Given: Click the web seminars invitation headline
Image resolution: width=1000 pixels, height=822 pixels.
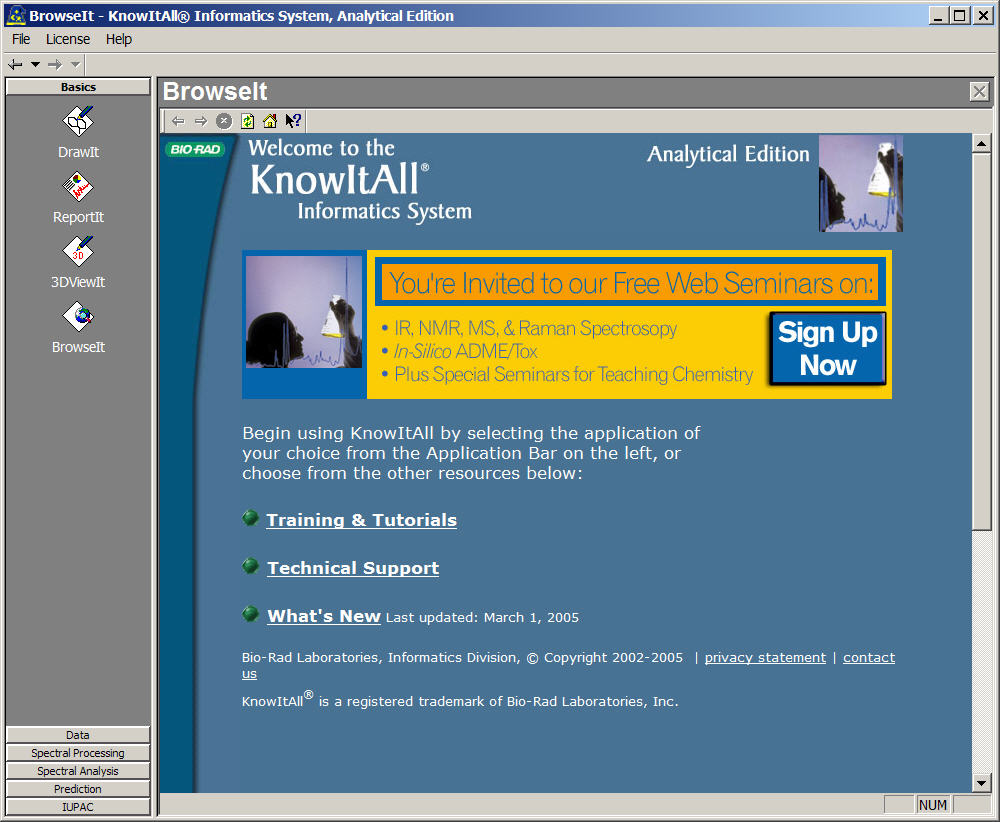Looking at the screenshot, I should [x=630, y=283].
